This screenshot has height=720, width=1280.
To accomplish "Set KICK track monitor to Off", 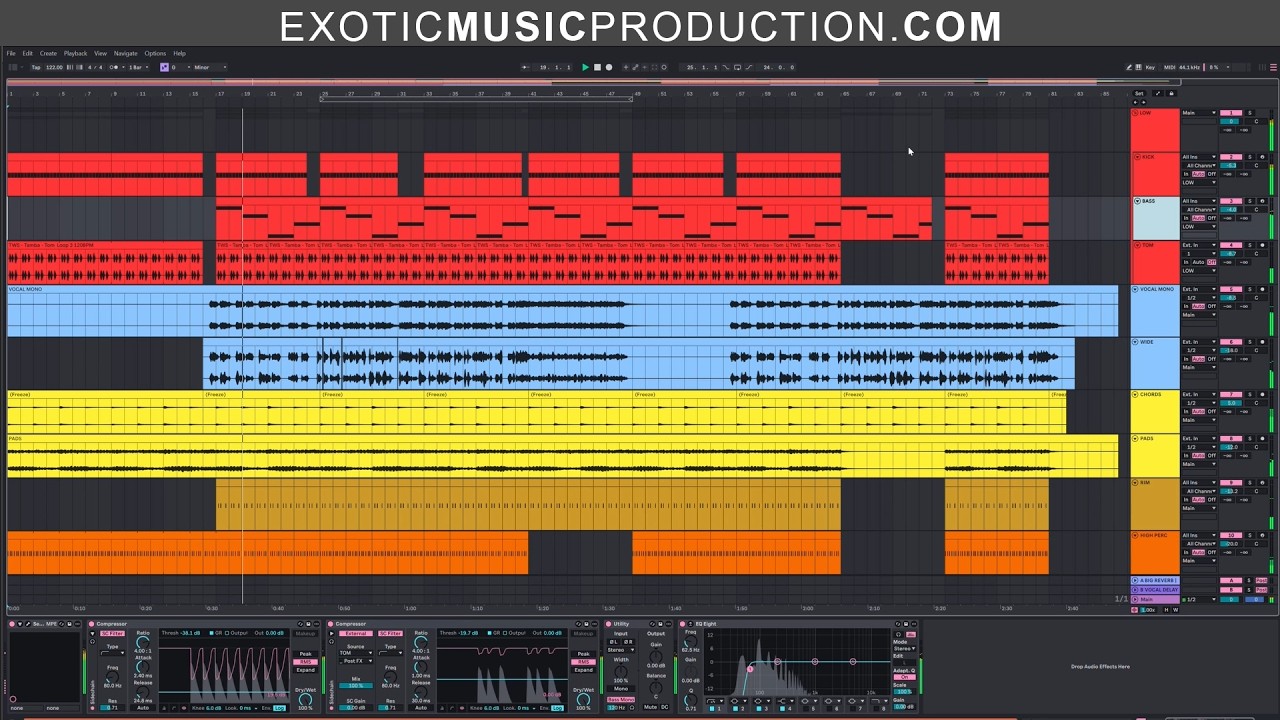I will point(1211,174).
